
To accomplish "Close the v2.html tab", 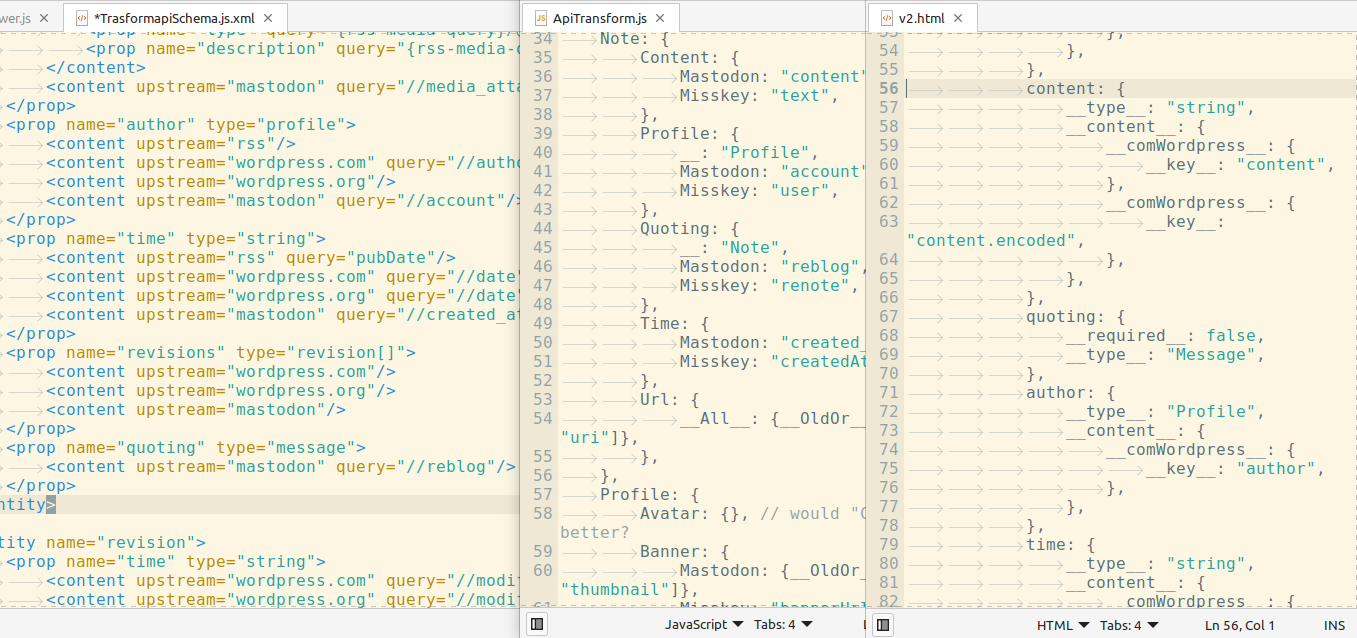I will [958, 18].
